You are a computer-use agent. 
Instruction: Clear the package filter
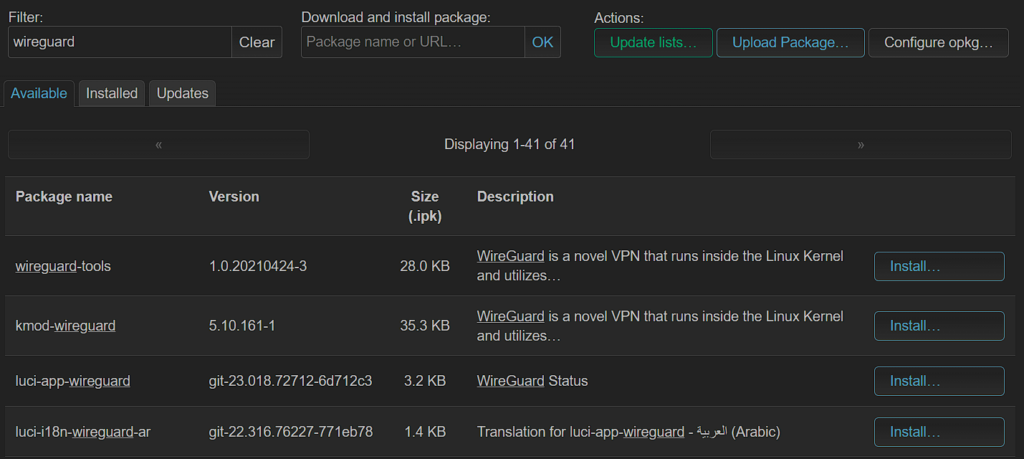coord(257,42)
